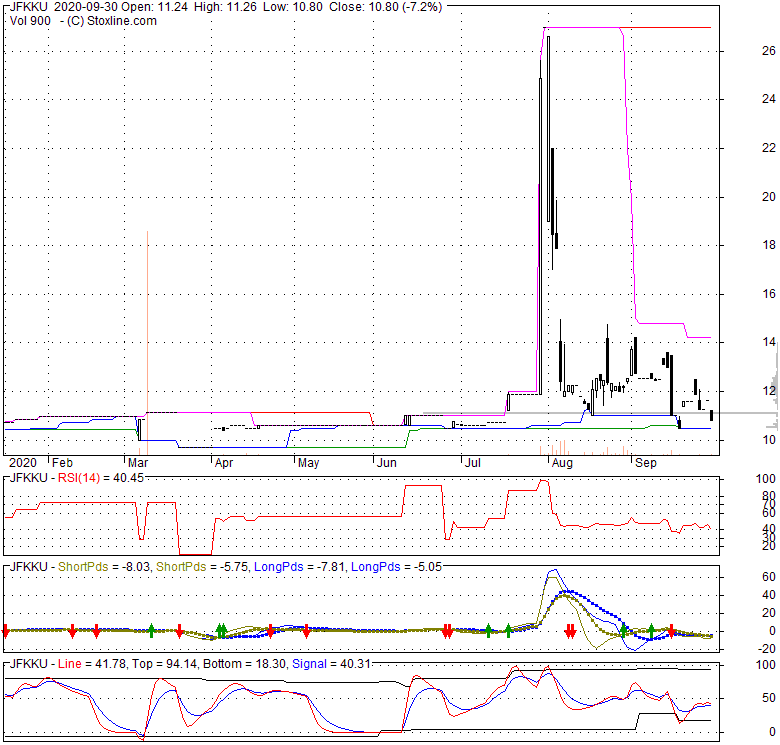780x745 pixels.
Task: Click the Sep month label
Action: (646, 463)
